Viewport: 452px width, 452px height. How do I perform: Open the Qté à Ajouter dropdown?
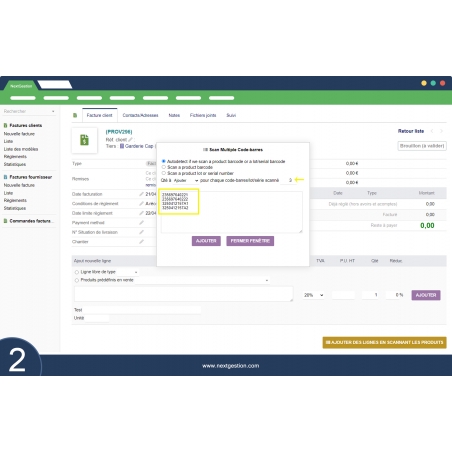click(186, 180)
